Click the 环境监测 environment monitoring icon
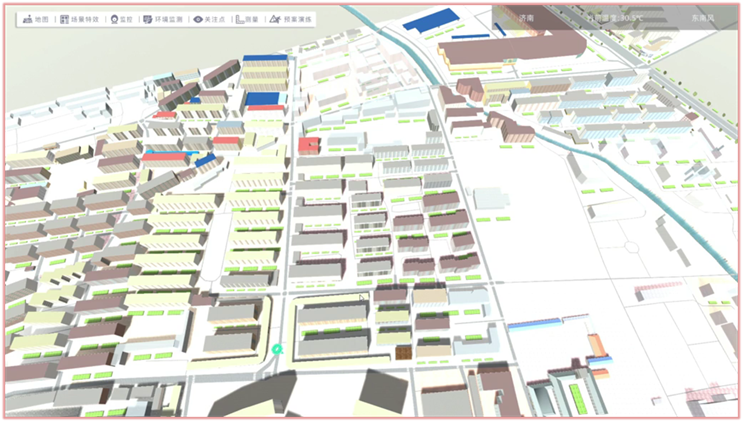This screenshot has height=422, width=743. (148, 19)
